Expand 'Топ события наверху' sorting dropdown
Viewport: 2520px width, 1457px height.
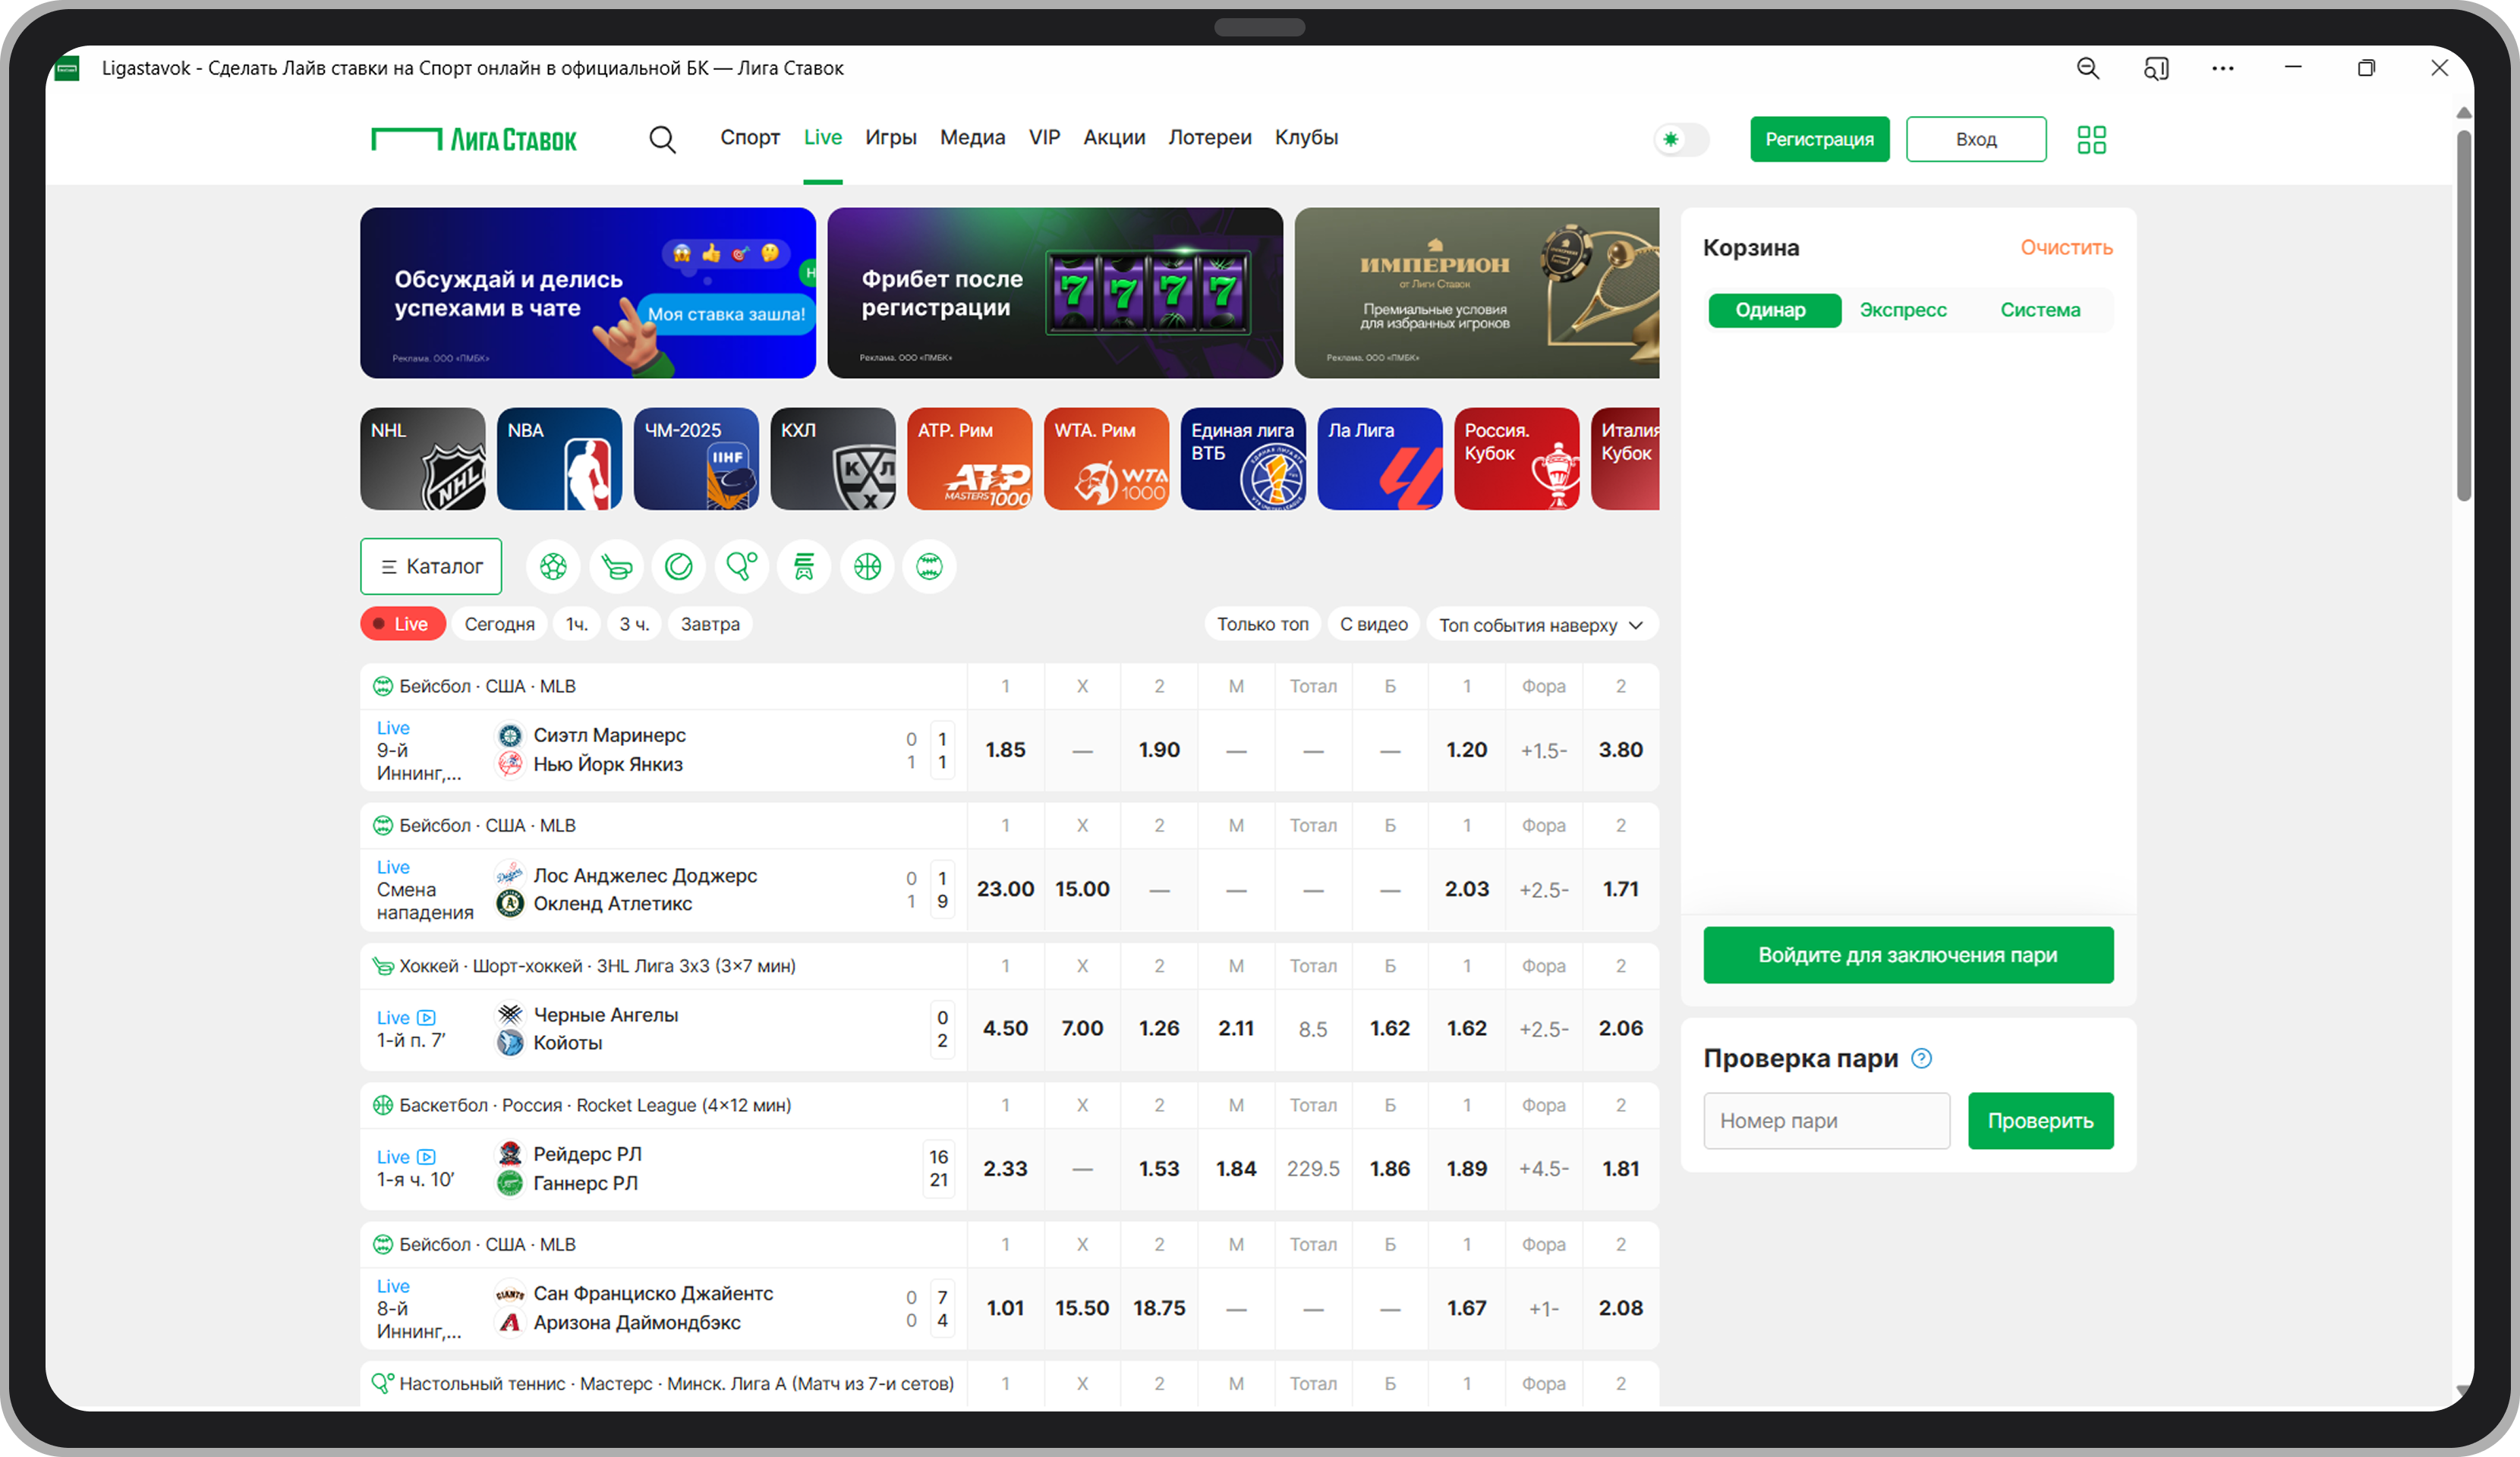coord(1541,625)
